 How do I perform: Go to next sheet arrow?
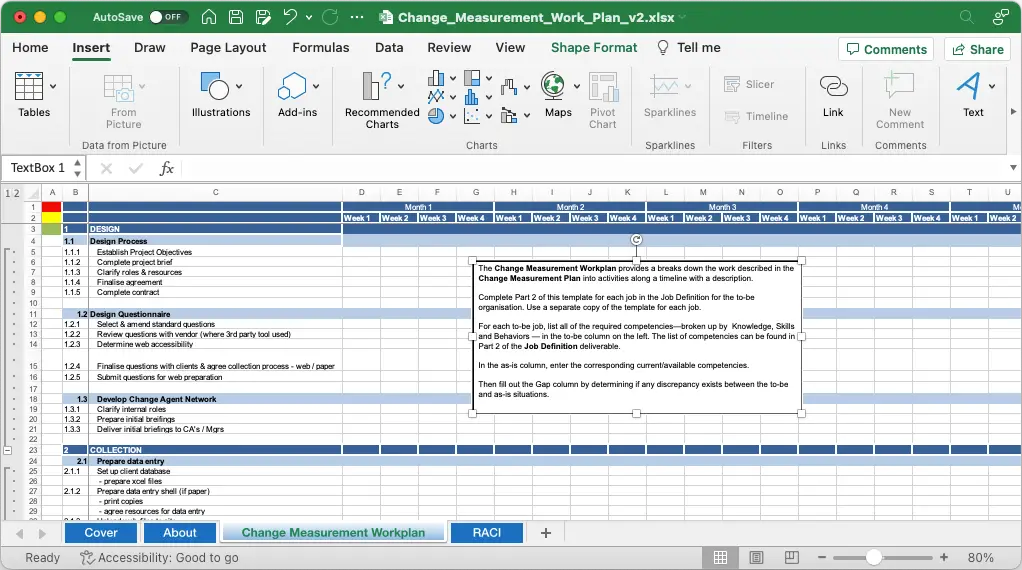pyautogui.click(x=42, y=534)
